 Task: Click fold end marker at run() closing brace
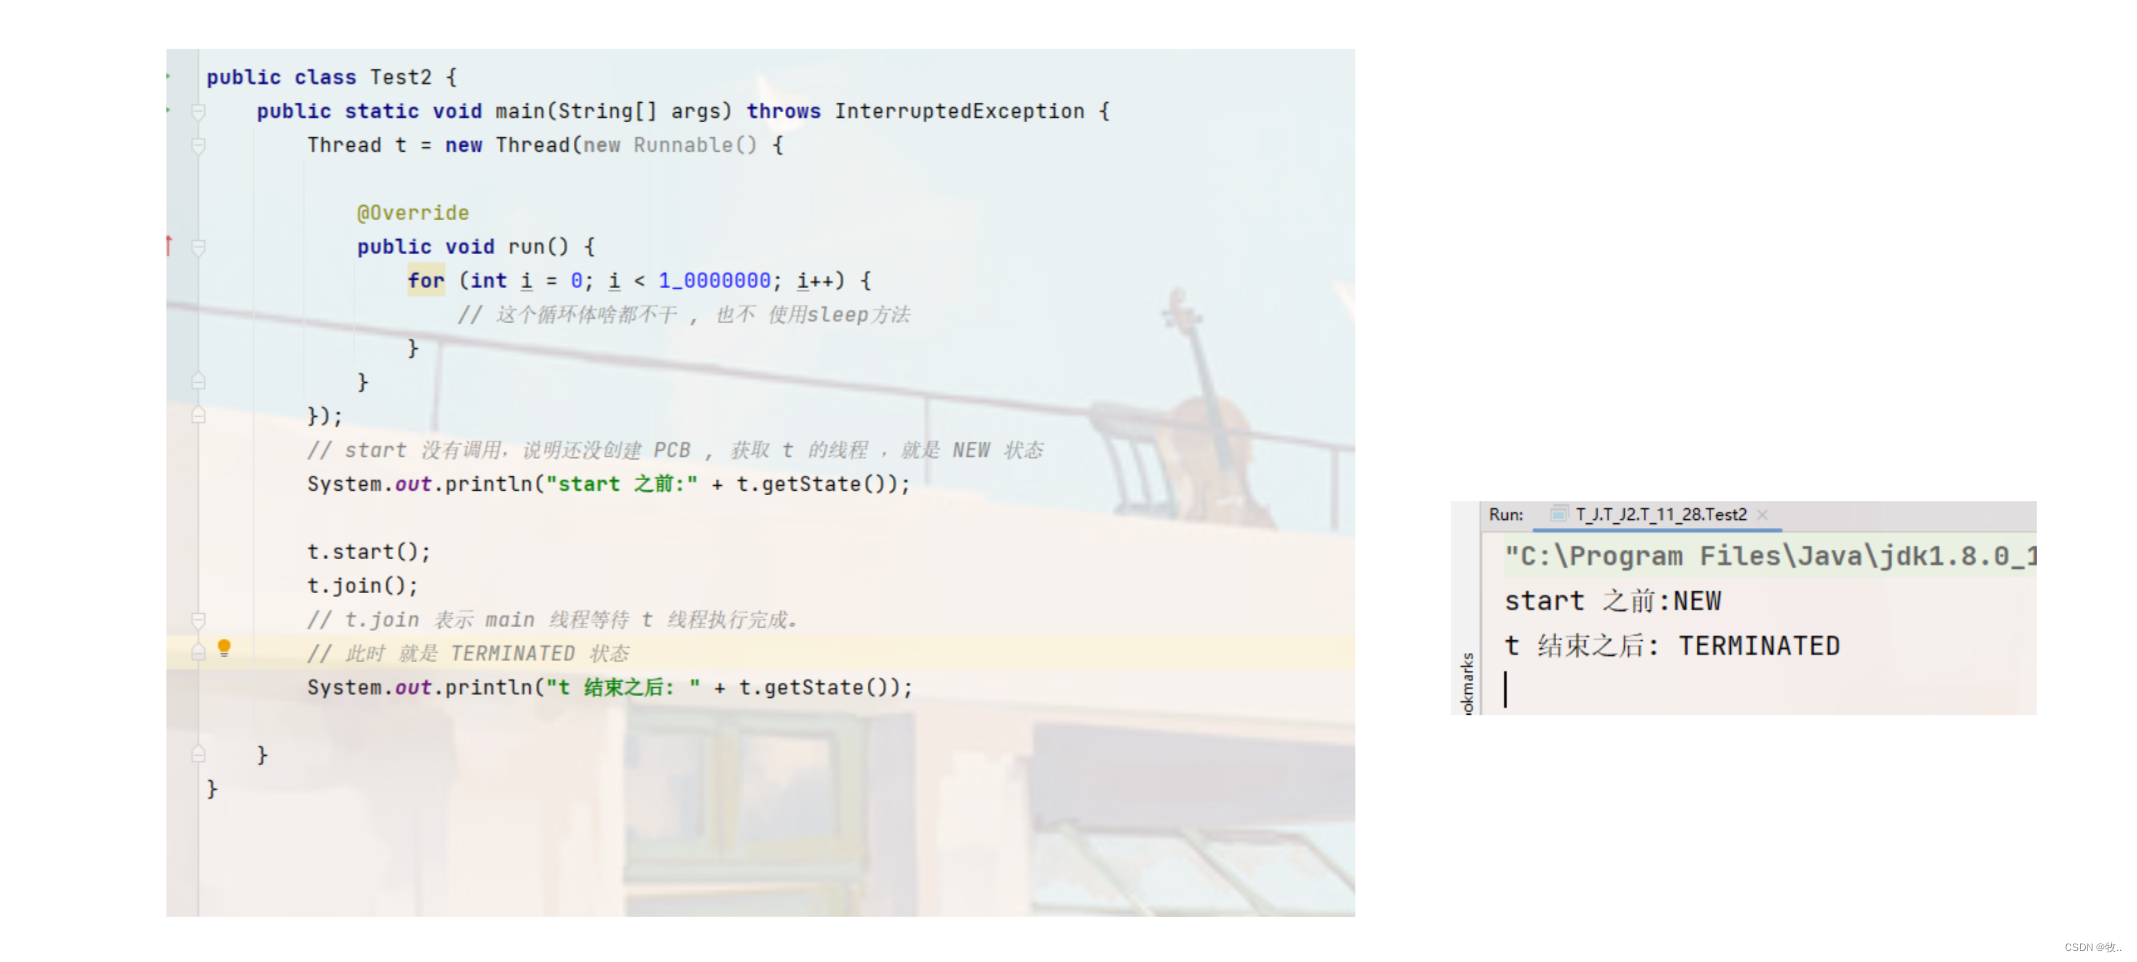tap(198, 382)
